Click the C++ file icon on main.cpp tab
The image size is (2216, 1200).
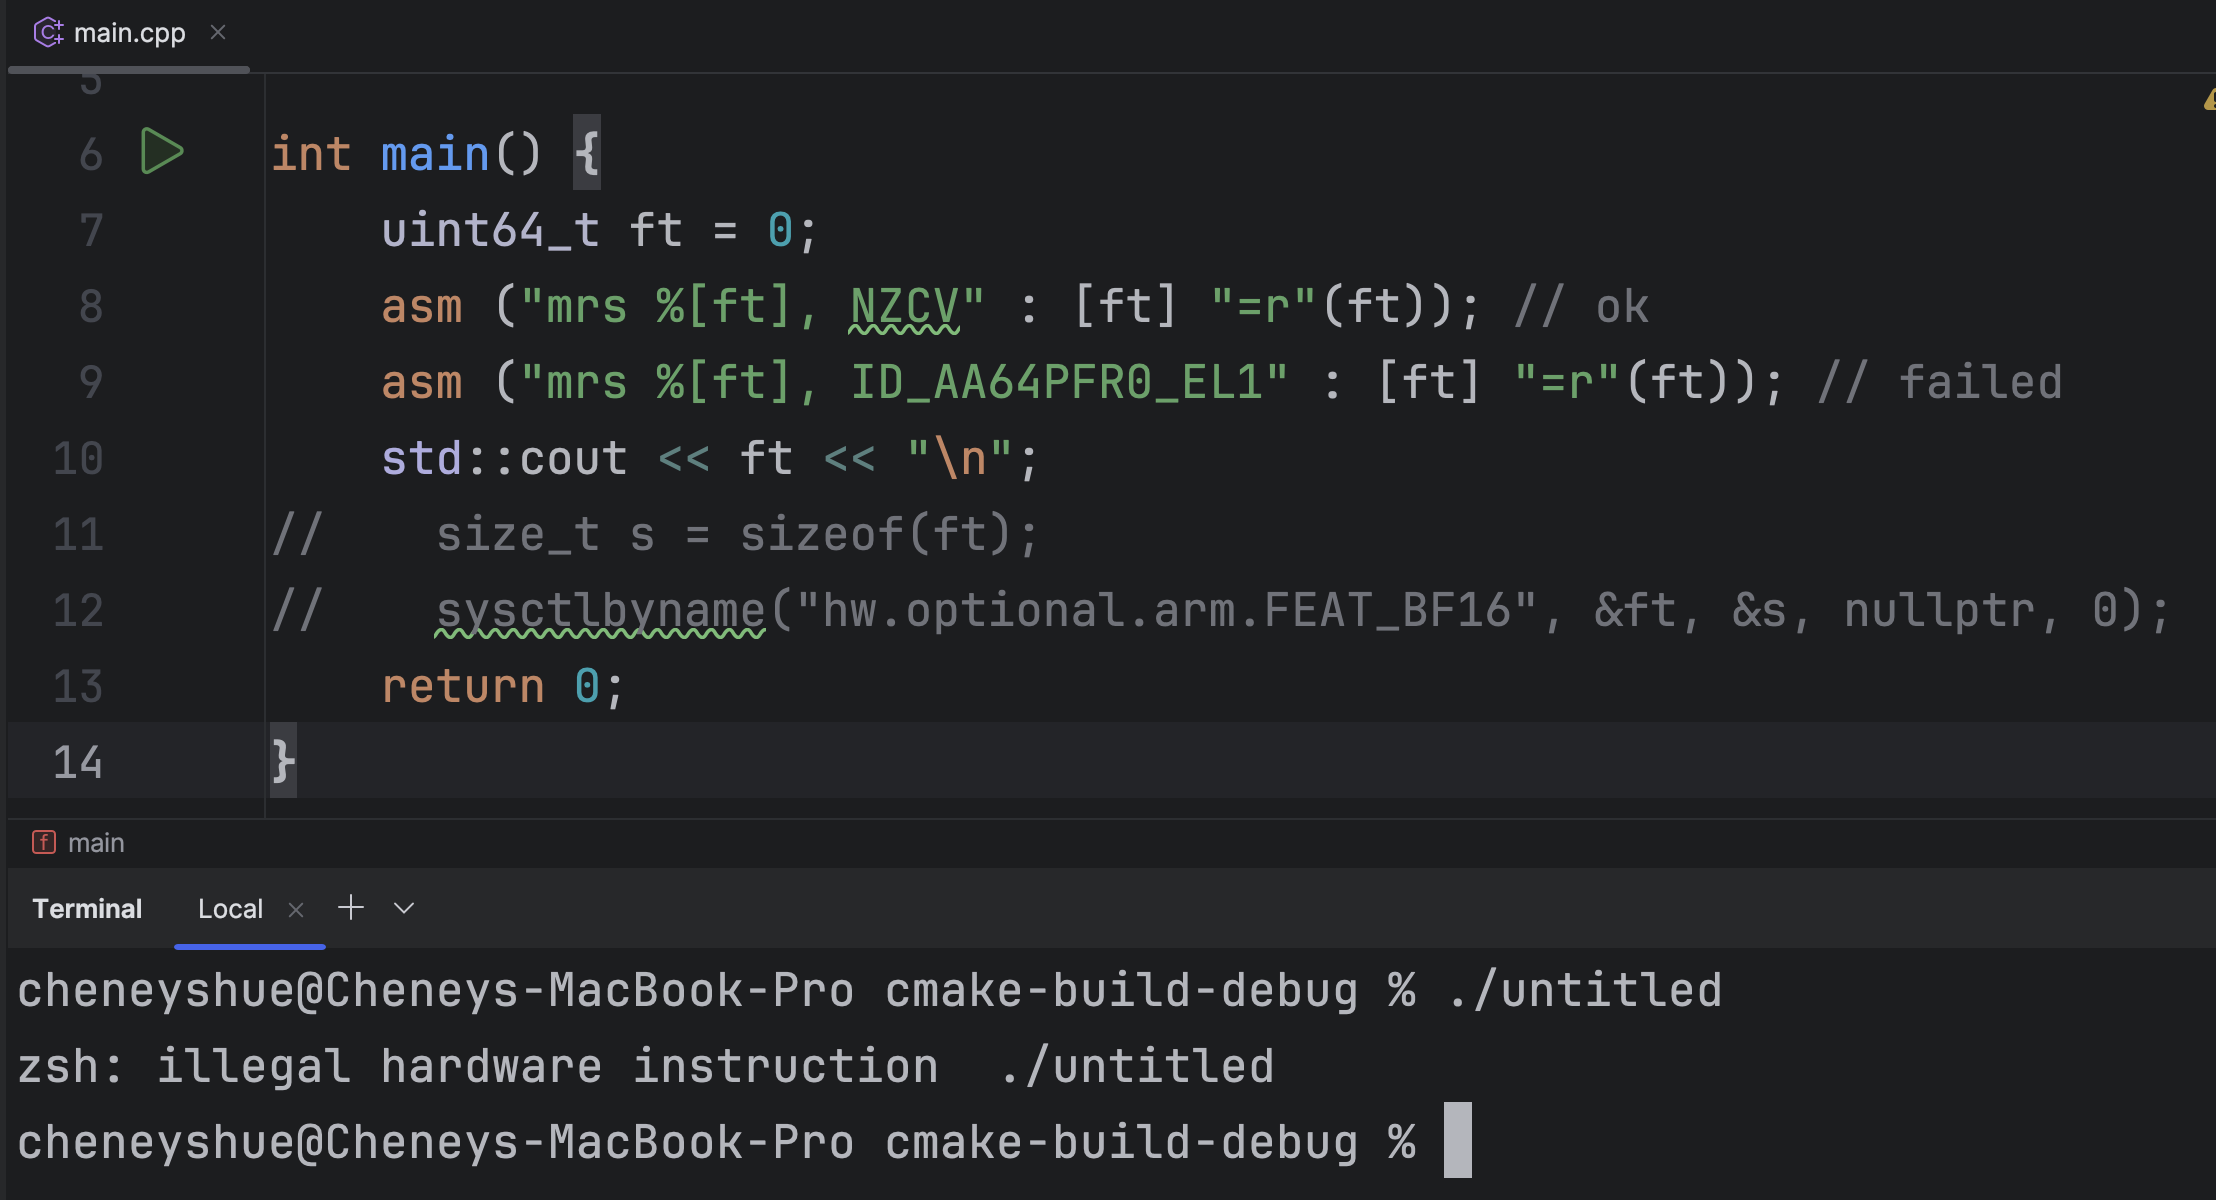point(48,33)
